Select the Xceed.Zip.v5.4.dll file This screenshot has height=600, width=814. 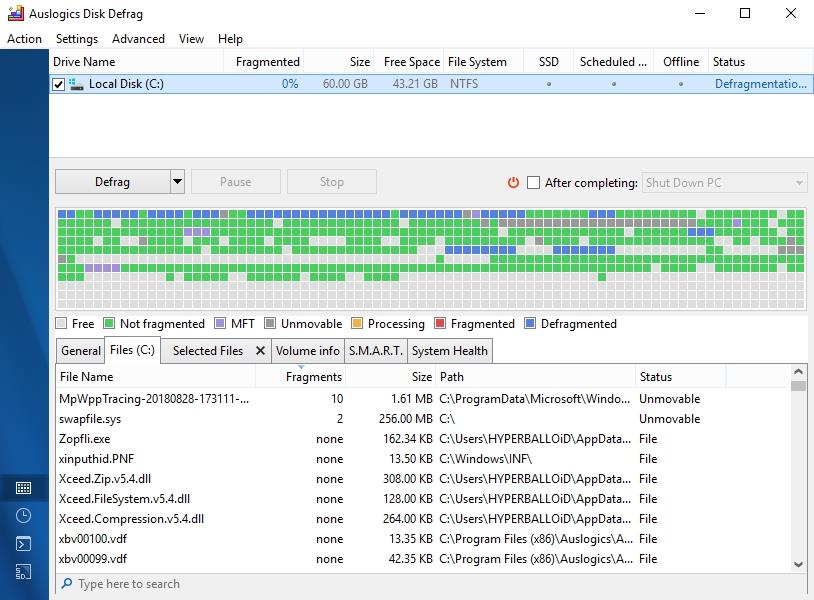click(x=423, y=479)
